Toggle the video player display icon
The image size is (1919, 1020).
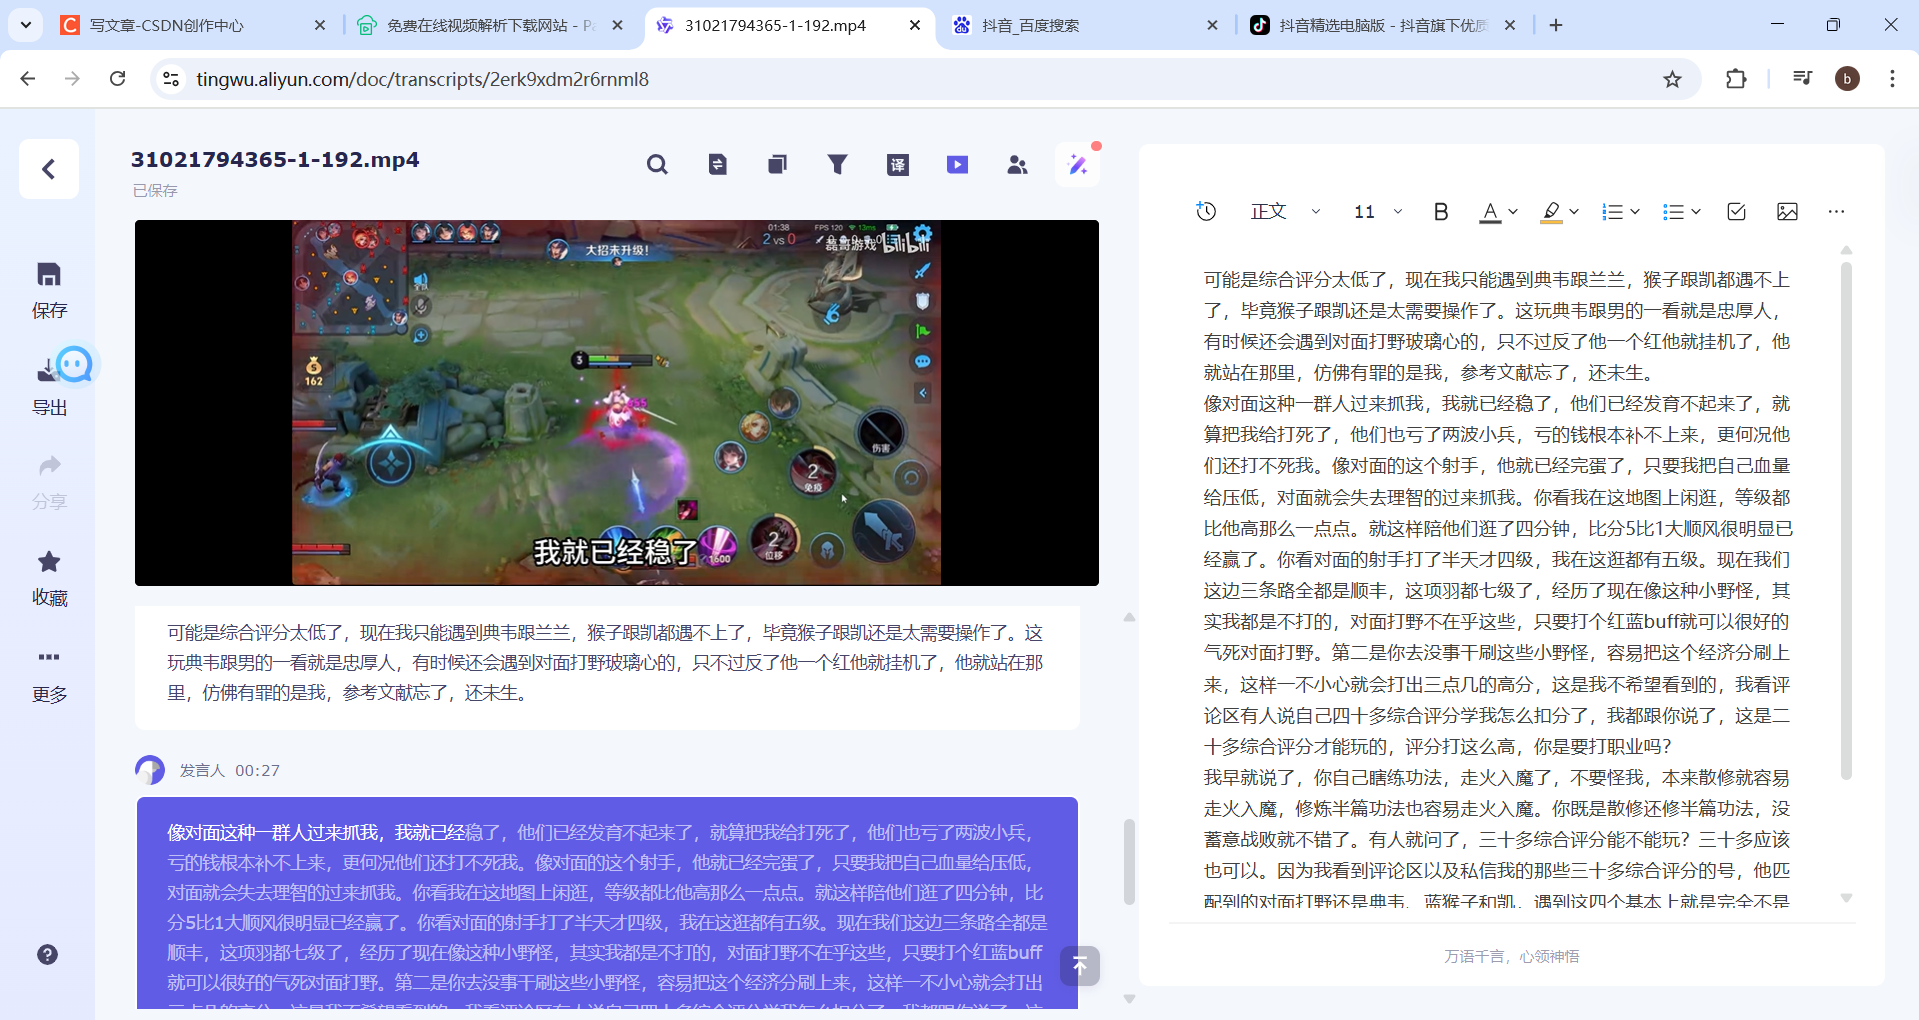tap(958, 165)
